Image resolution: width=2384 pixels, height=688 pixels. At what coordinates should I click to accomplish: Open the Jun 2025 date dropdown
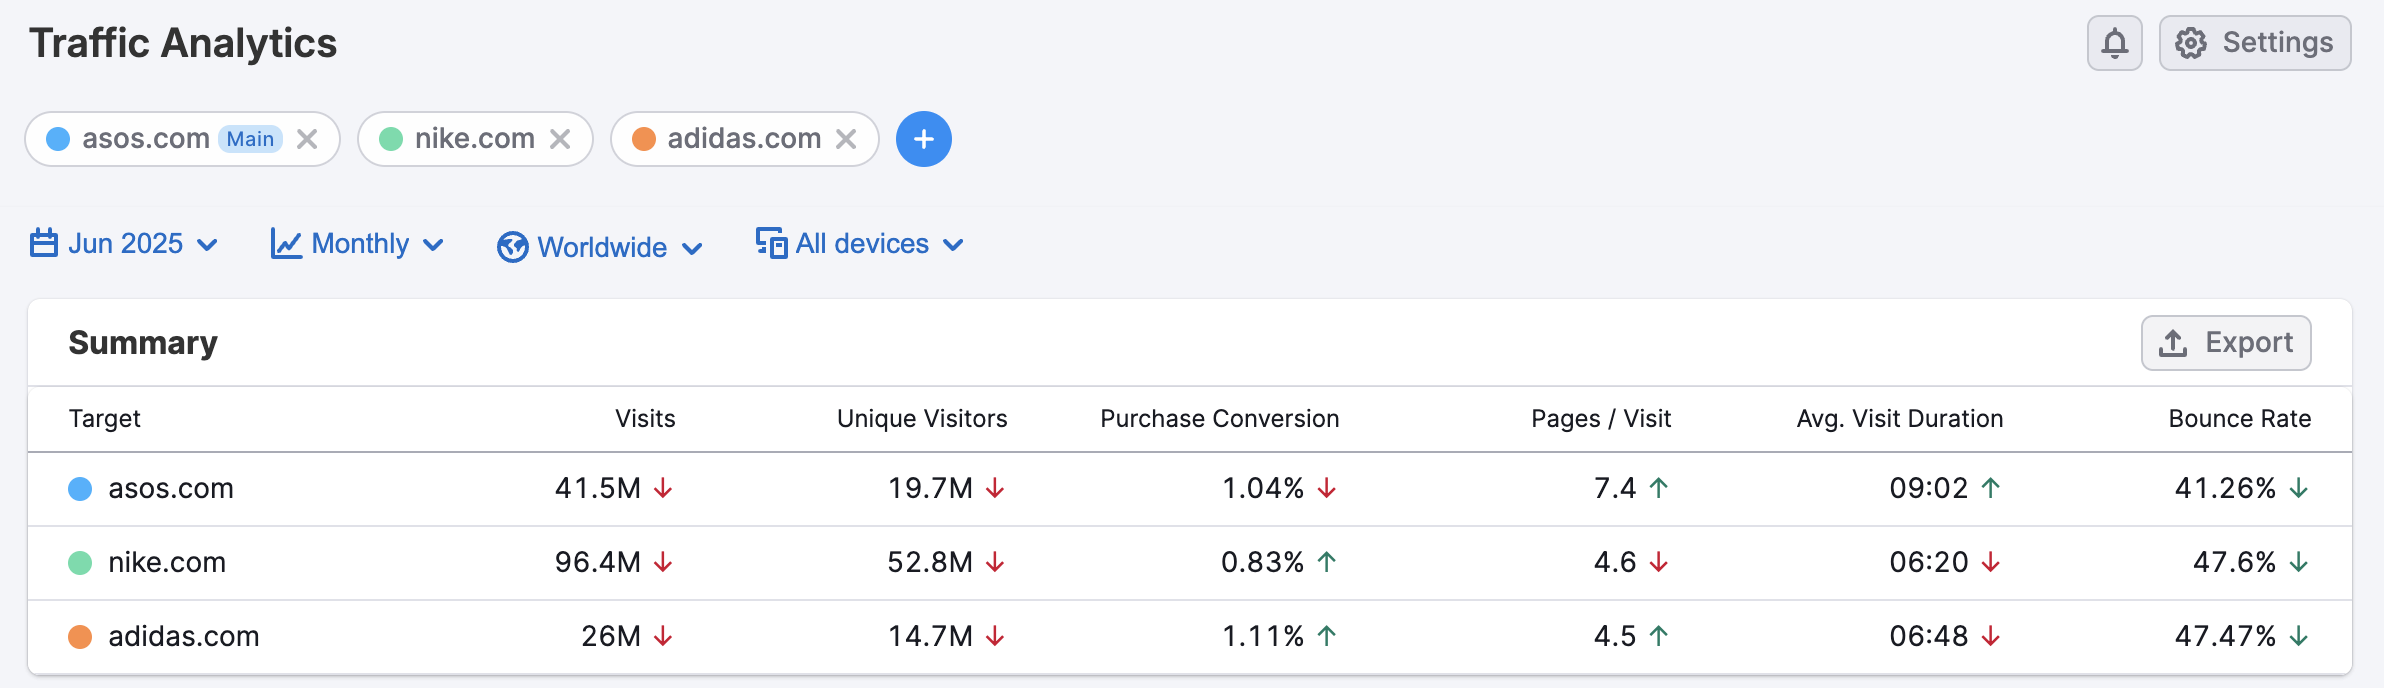[125, 244]
